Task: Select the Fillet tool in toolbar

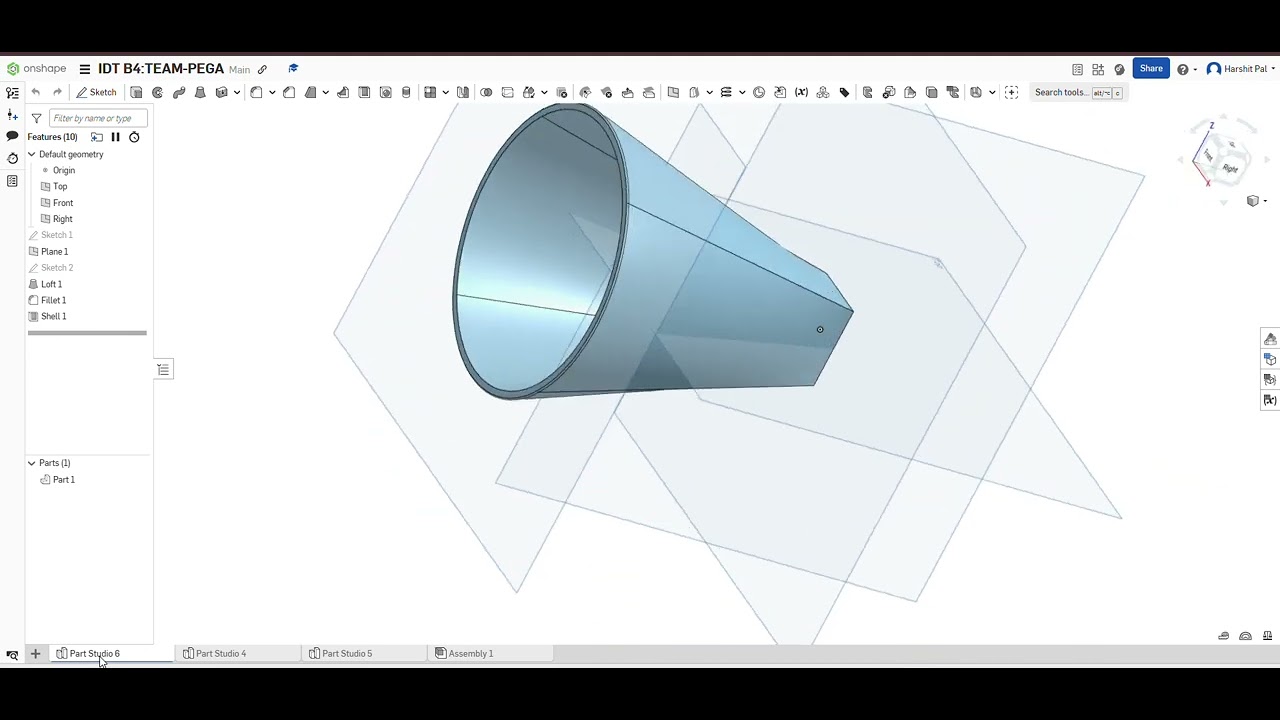Action: [256, 92]
